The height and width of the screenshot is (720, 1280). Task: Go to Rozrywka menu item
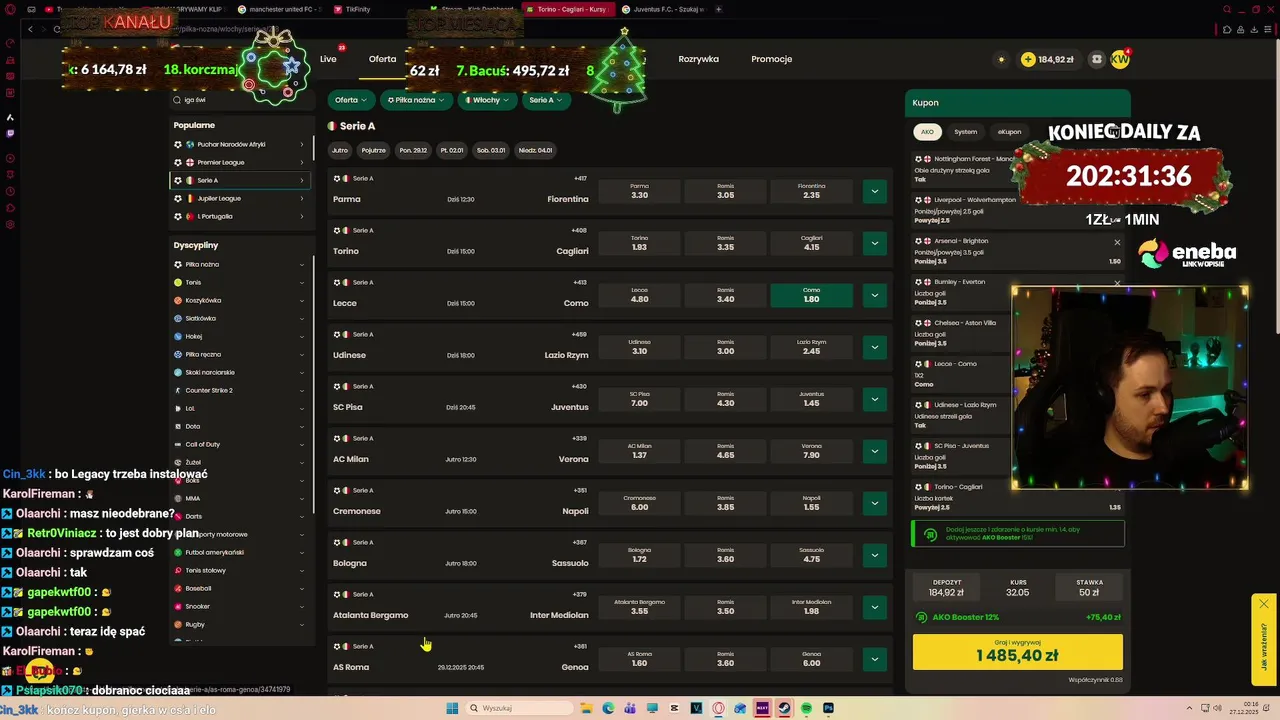click(x=698, y=59)
